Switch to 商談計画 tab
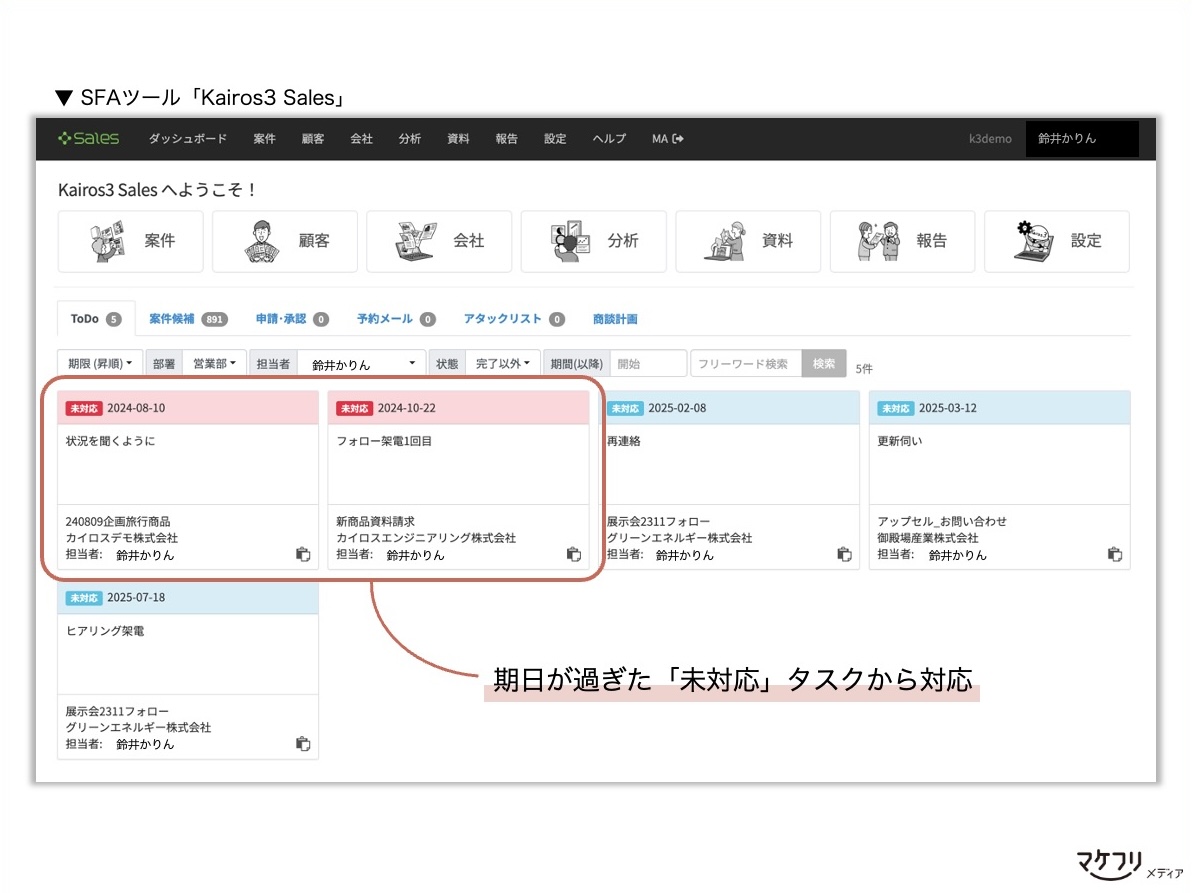 [x=615, y=319]
